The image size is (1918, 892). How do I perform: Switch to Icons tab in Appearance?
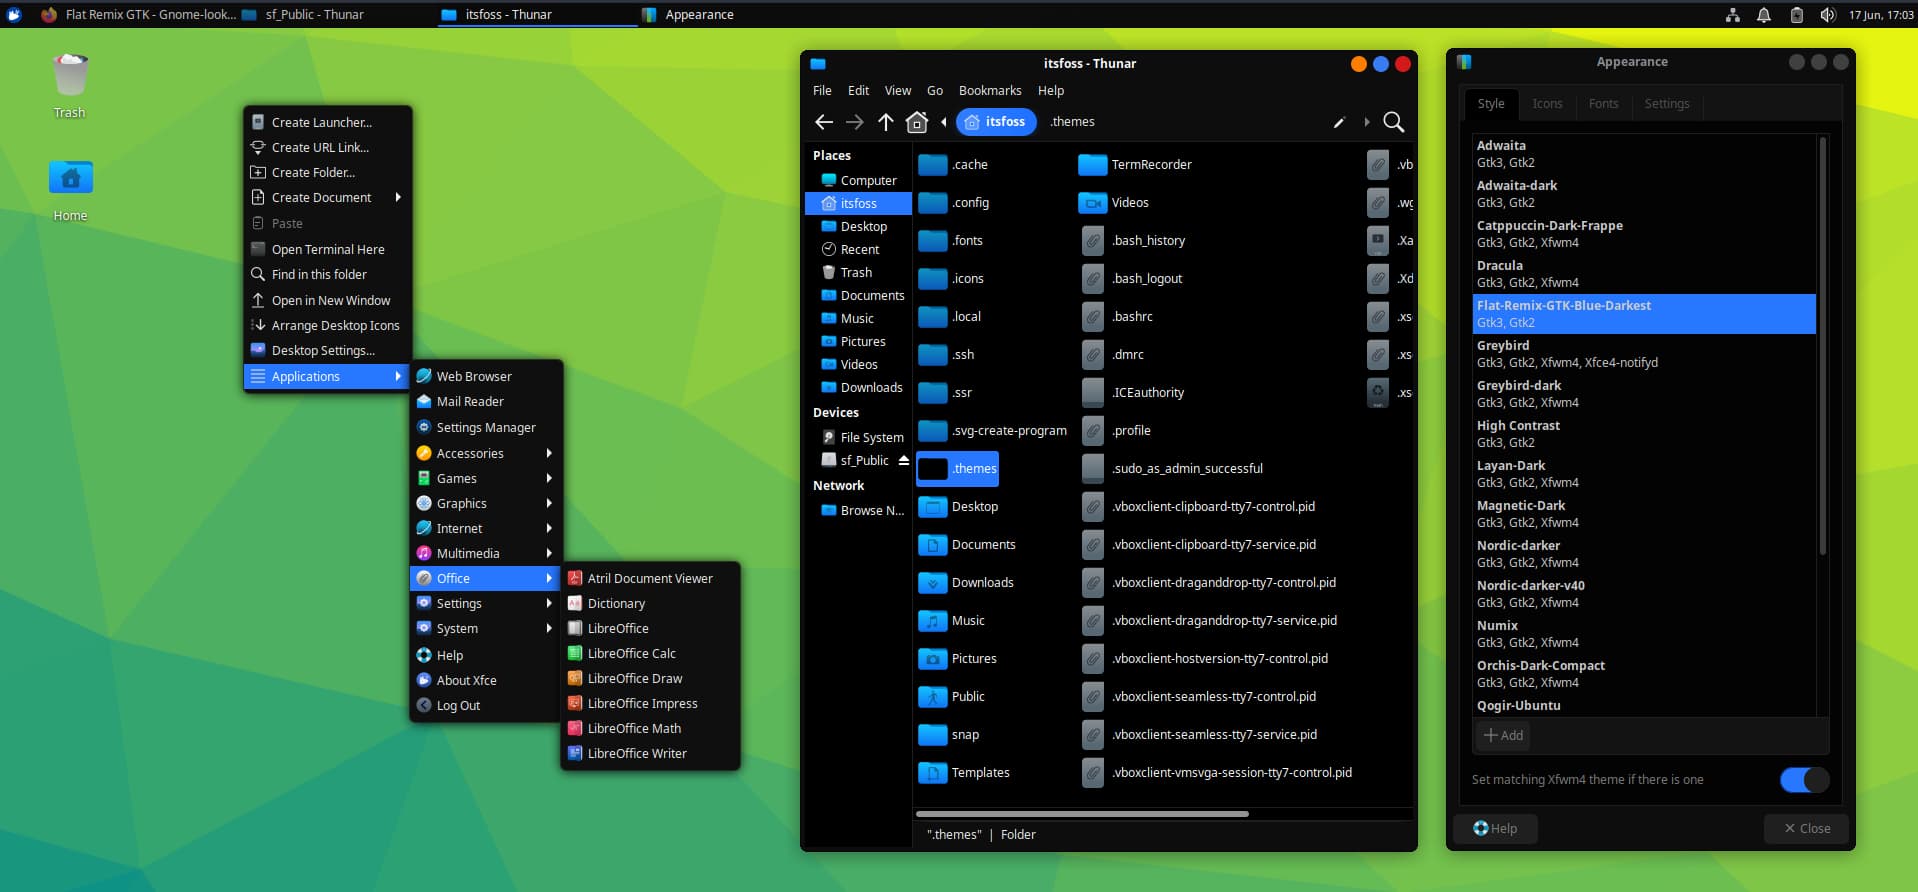click(x=1547, y=104)
